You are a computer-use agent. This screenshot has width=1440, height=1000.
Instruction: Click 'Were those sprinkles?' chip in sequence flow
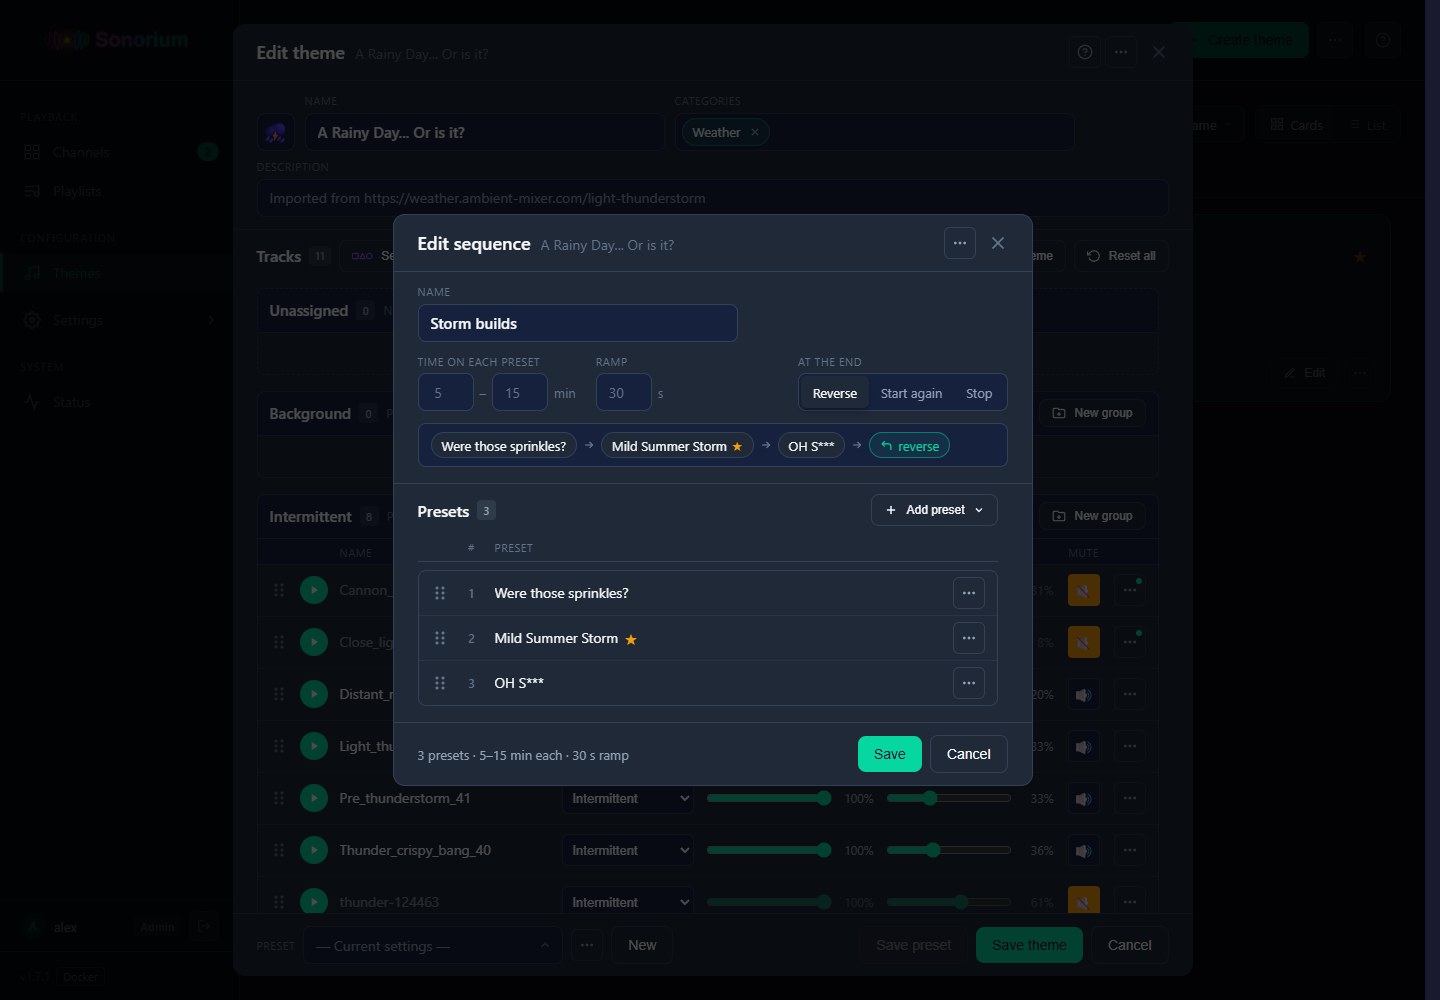504,446
